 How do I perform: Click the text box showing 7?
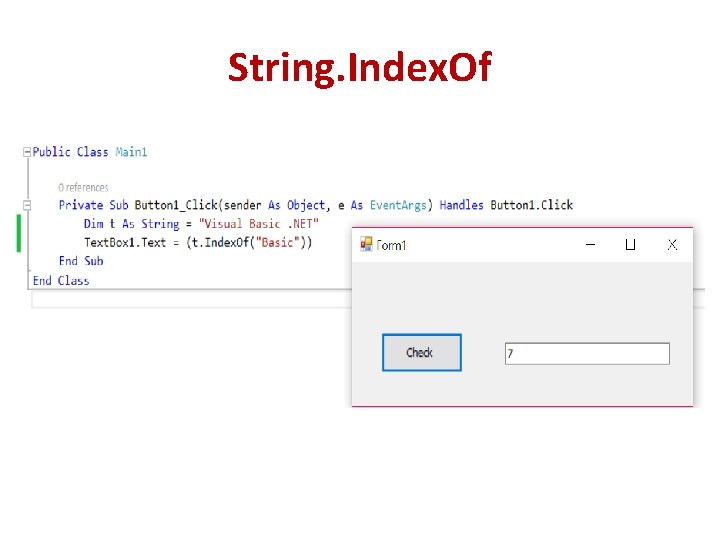click(x=587, y=354)
